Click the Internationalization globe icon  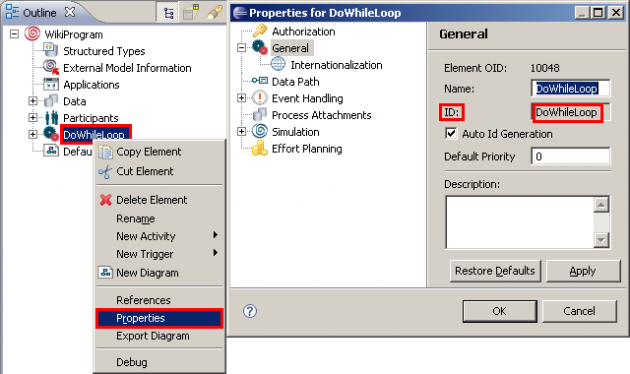(x=278, y=64)
